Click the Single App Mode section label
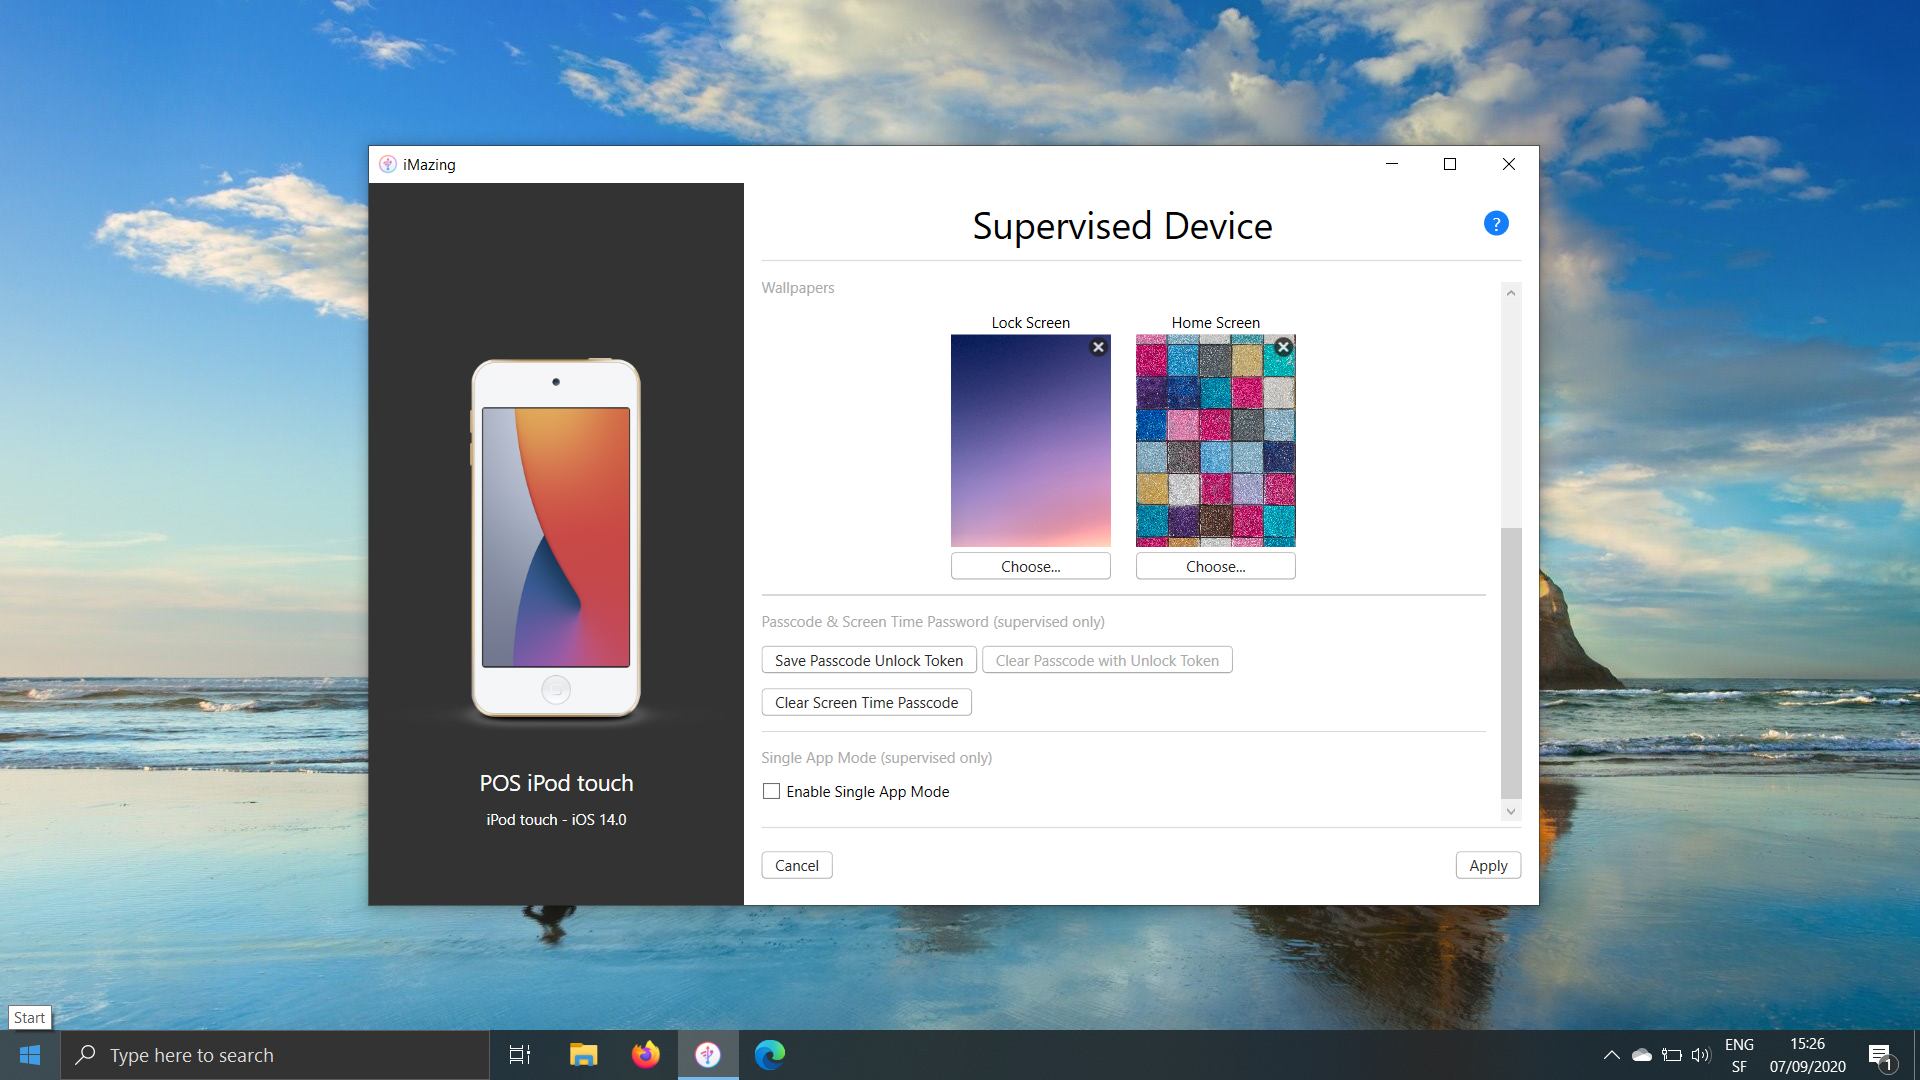 876,757
